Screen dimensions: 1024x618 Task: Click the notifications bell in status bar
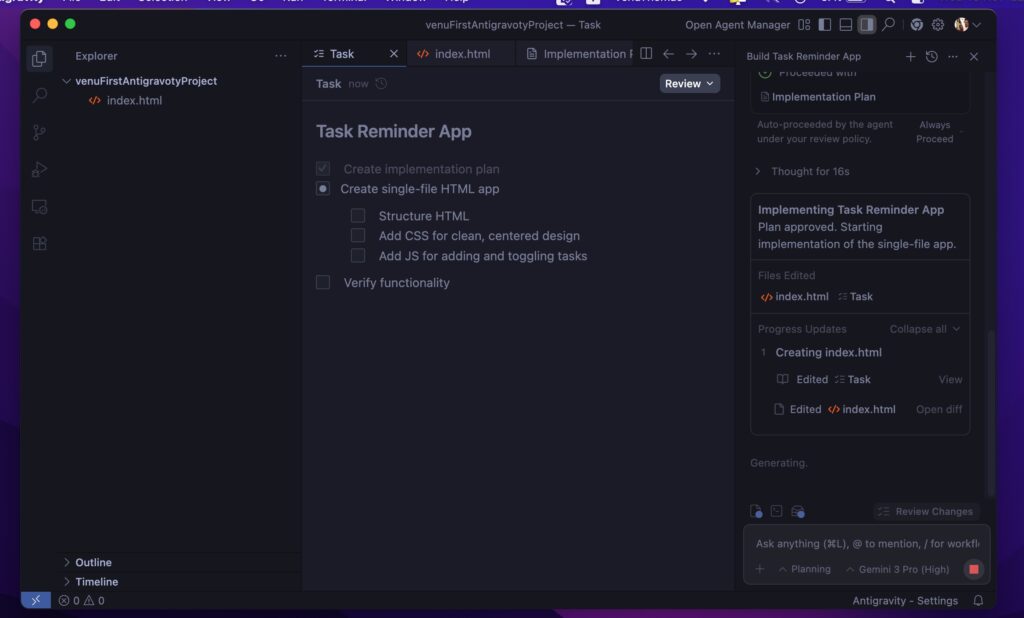coord(978,600)
